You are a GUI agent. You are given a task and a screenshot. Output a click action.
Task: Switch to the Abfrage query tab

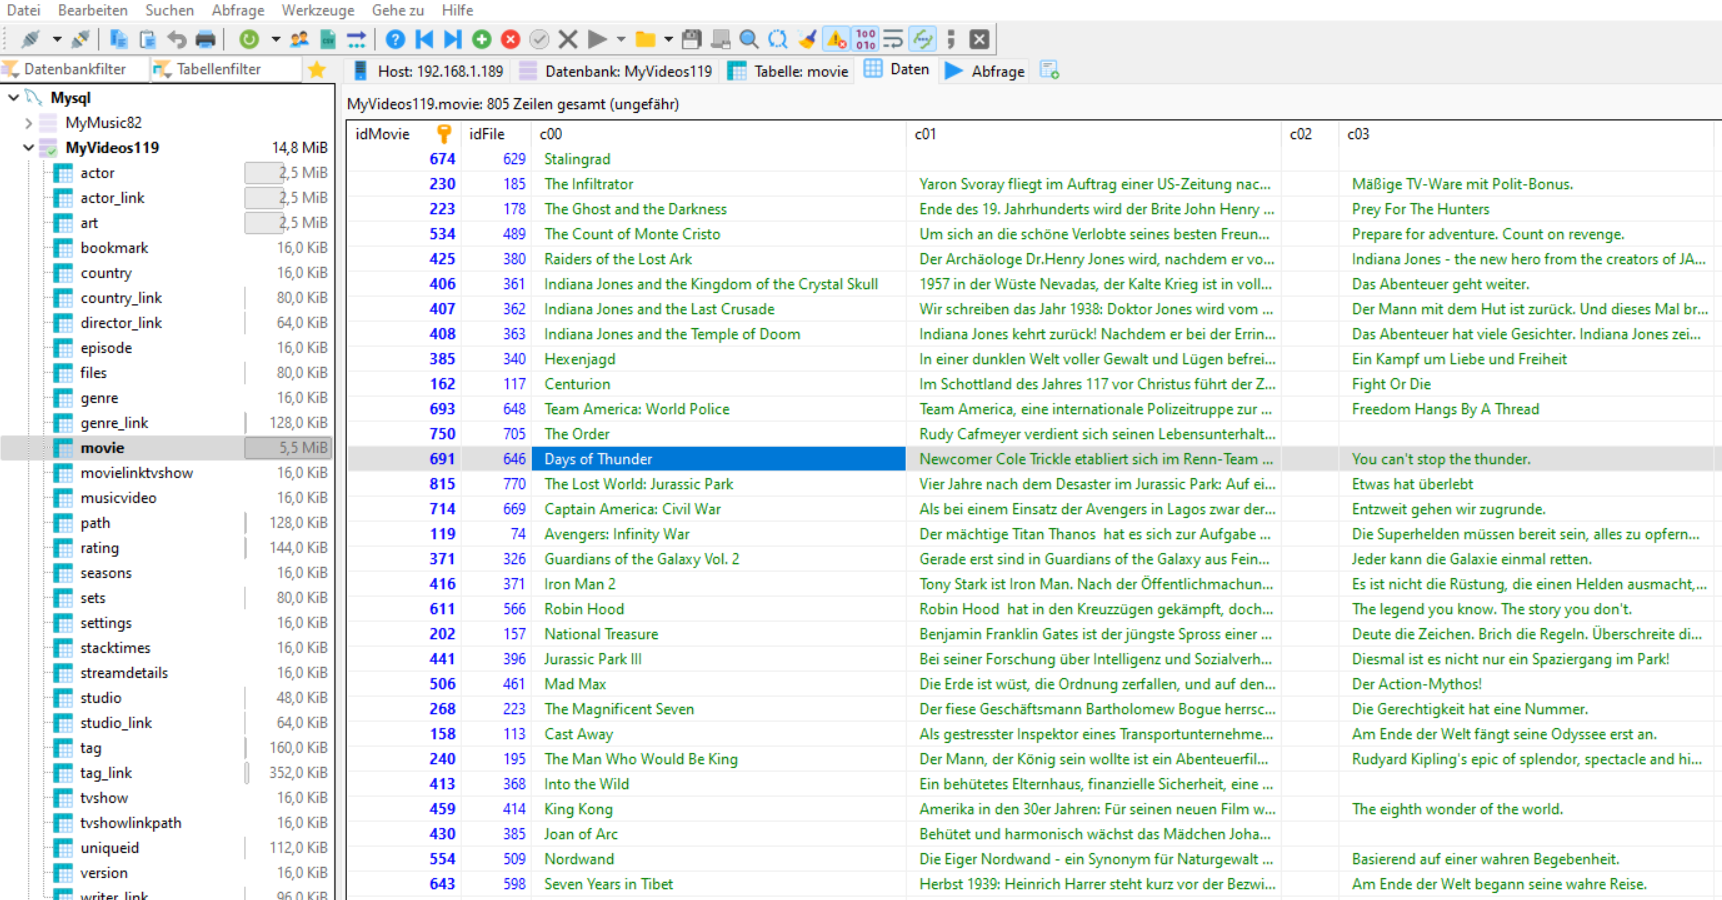pos(985,70)
